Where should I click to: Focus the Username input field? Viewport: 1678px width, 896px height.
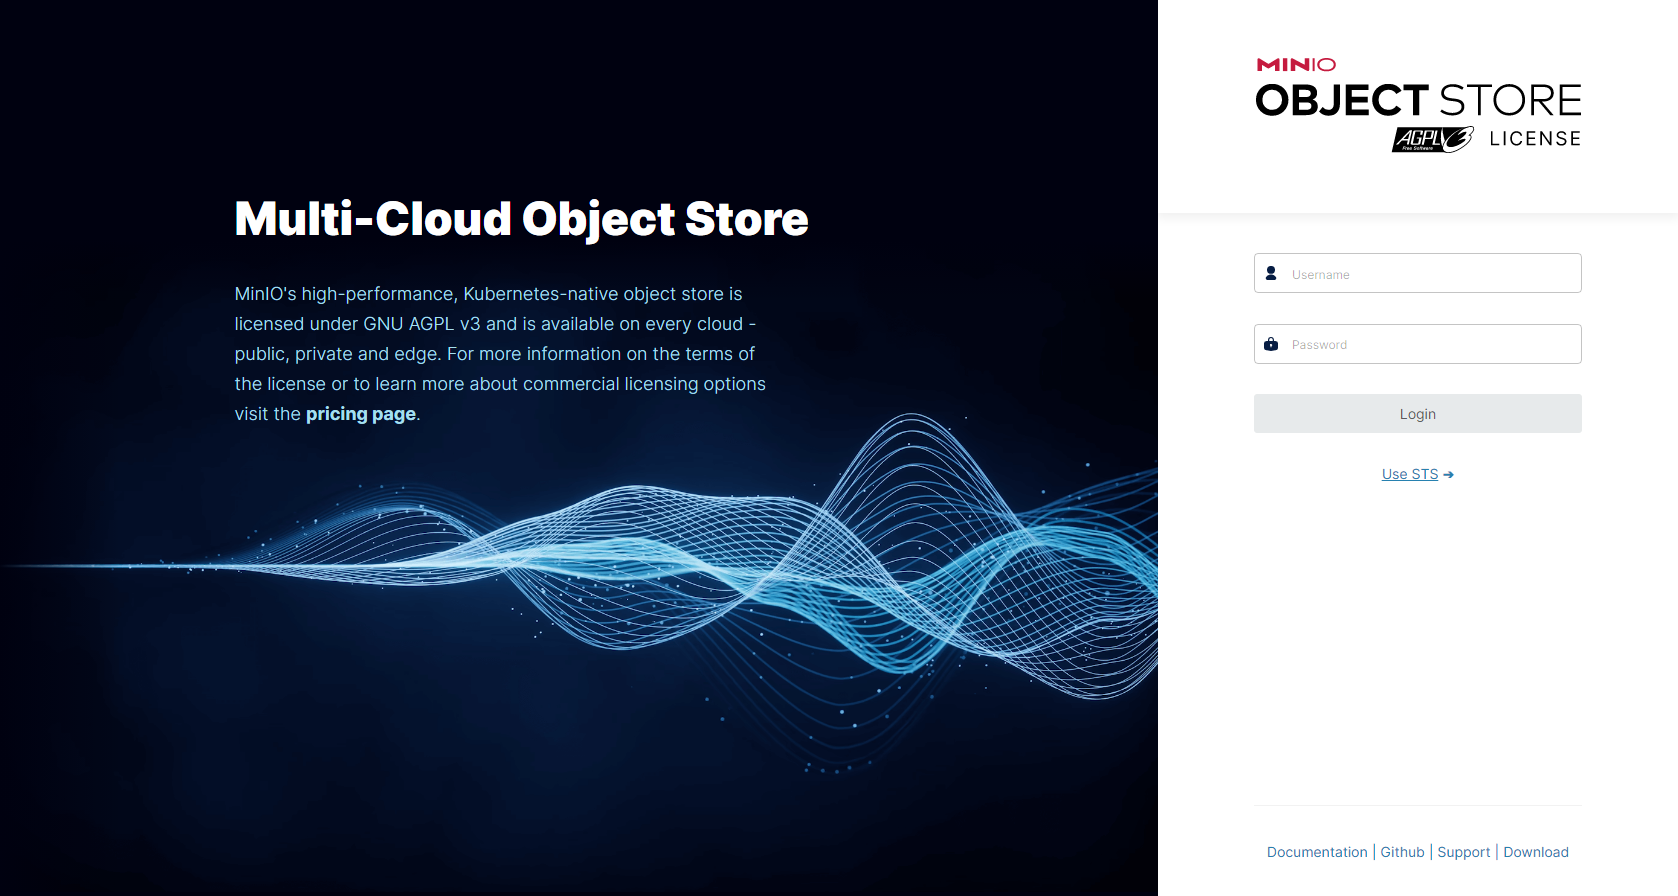point(1418,273)
